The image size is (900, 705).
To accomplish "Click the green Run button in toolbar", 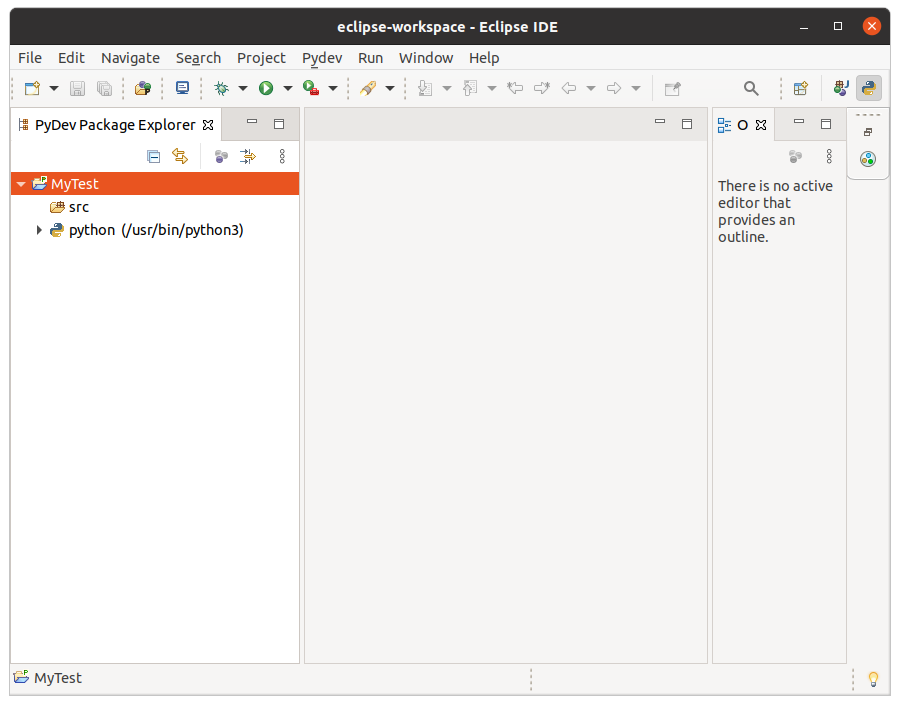I will coord(266,88).
